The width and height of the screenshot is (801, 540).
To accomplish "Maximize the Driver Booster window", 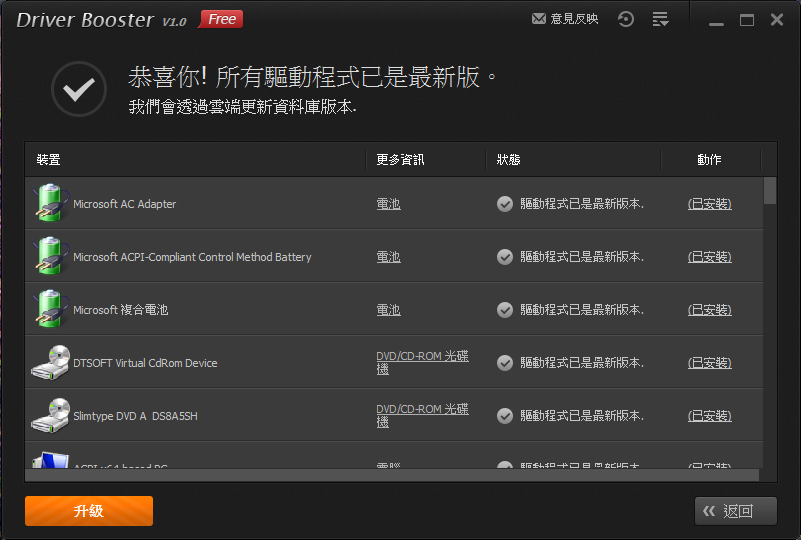I will tap(747, 20).
